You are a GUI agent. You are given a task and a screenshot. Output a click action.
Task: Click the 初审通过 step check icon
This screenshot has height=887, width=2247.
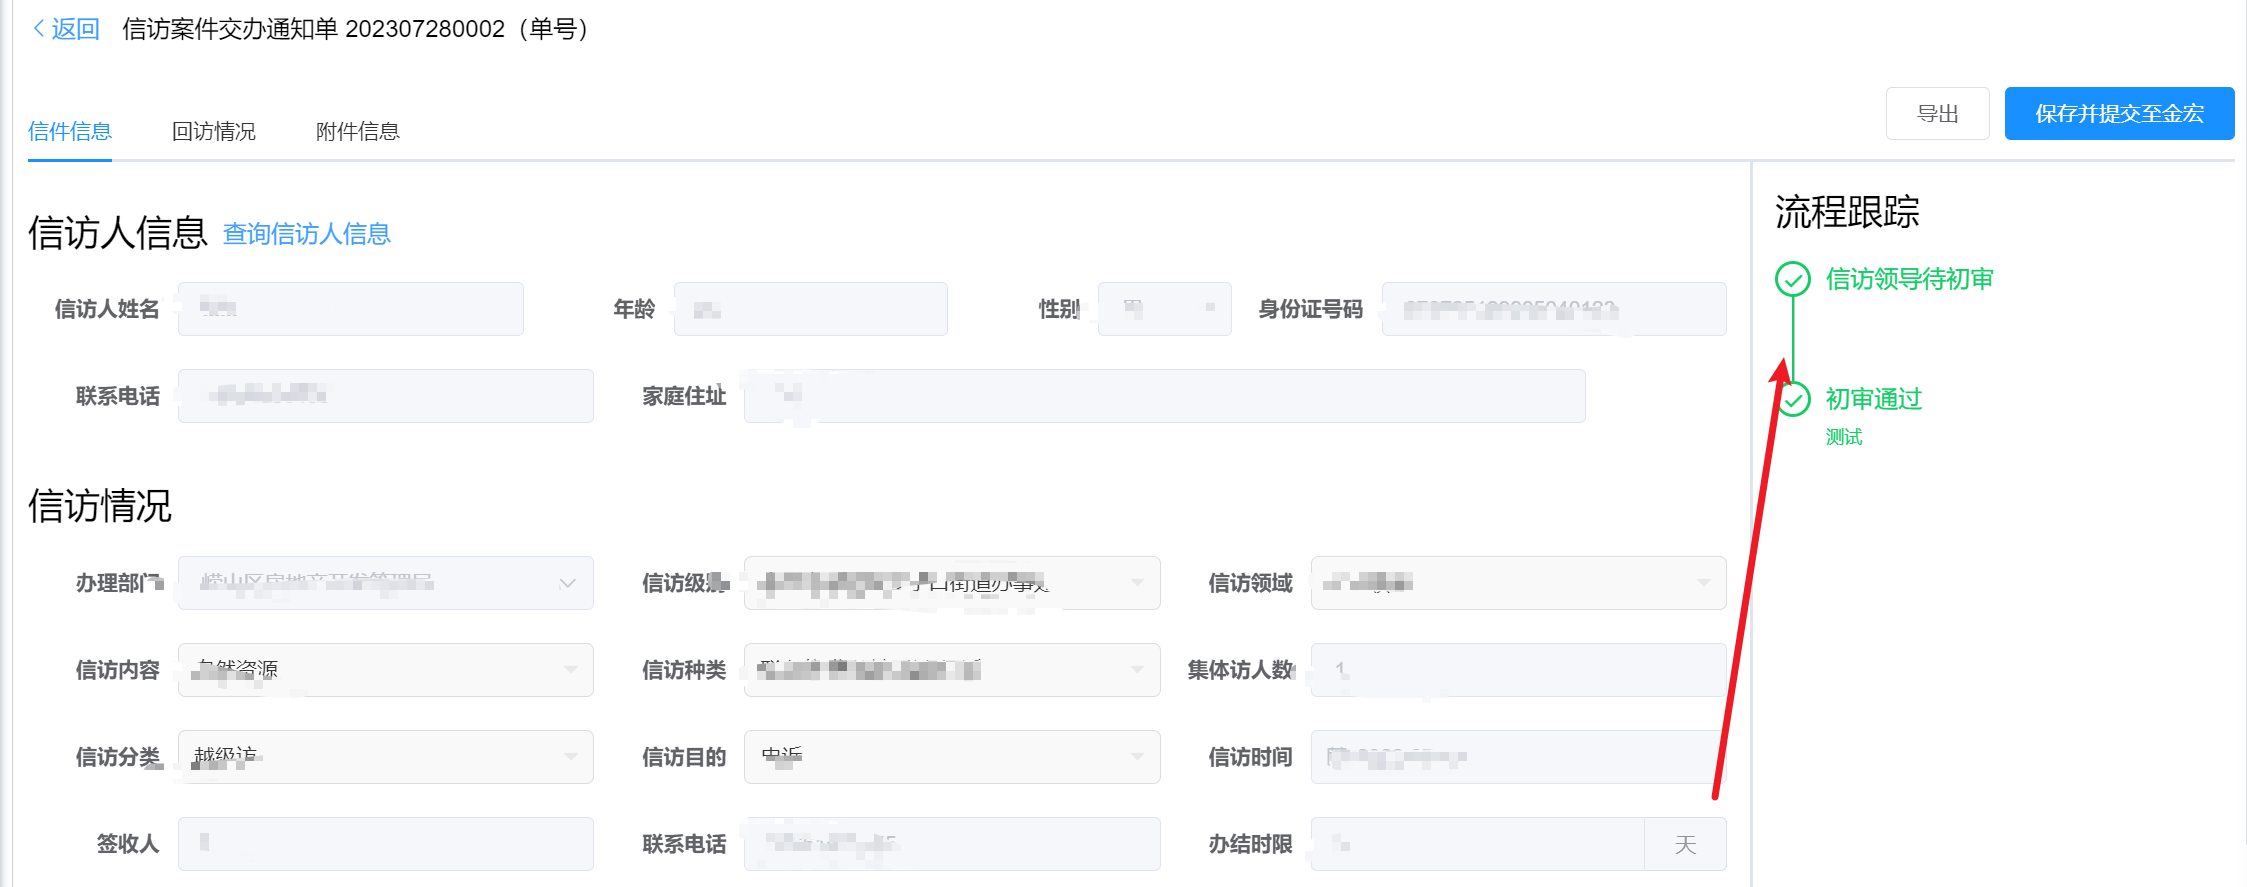point(1794,400)
